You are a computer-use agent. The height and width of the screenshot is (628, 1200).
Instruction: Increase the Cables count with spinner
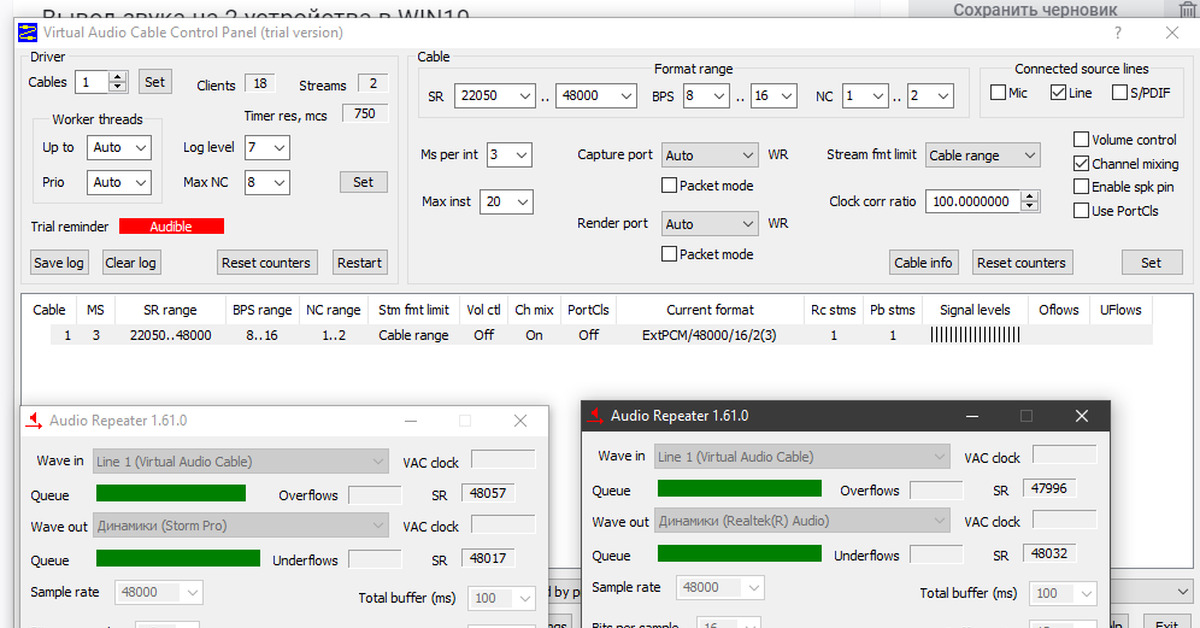point(120,77)
